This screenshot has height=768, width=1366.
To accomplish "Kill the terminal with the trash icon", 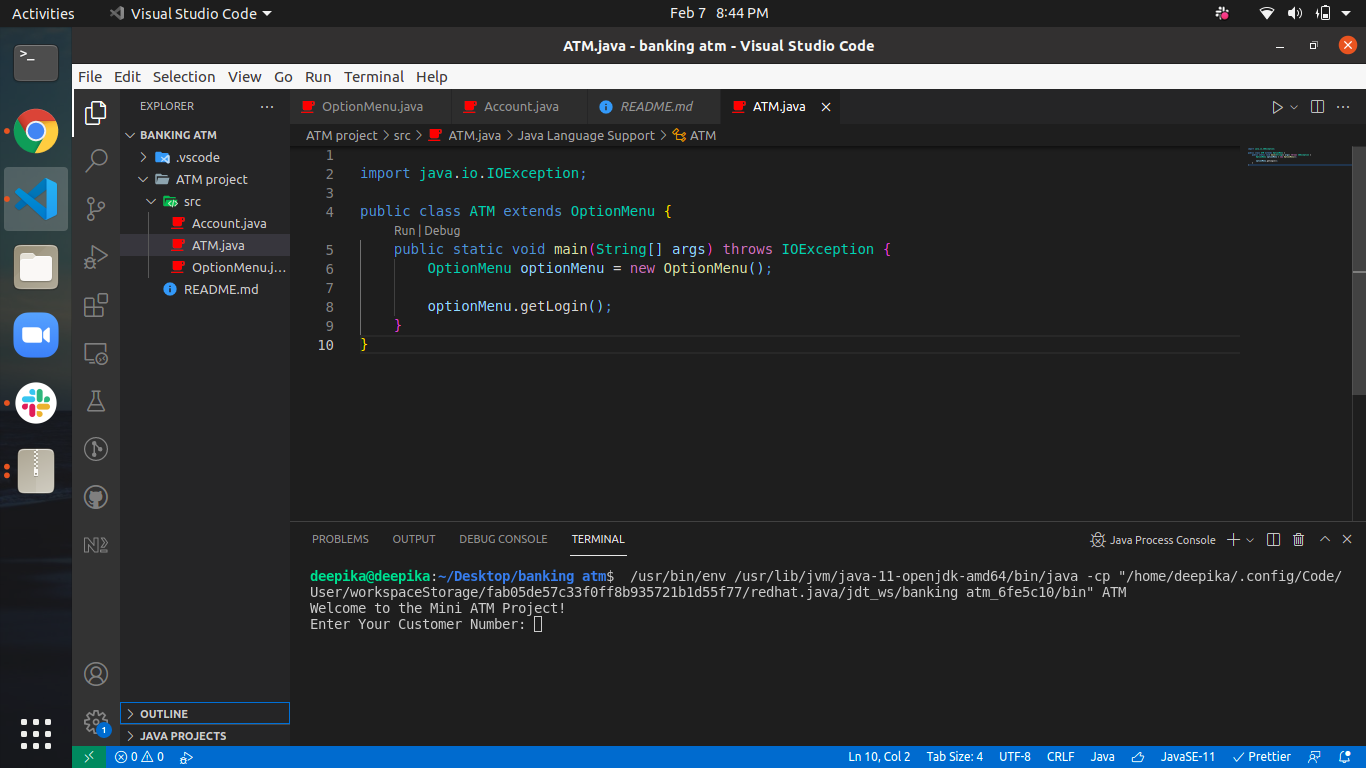I will point(1298,539).
